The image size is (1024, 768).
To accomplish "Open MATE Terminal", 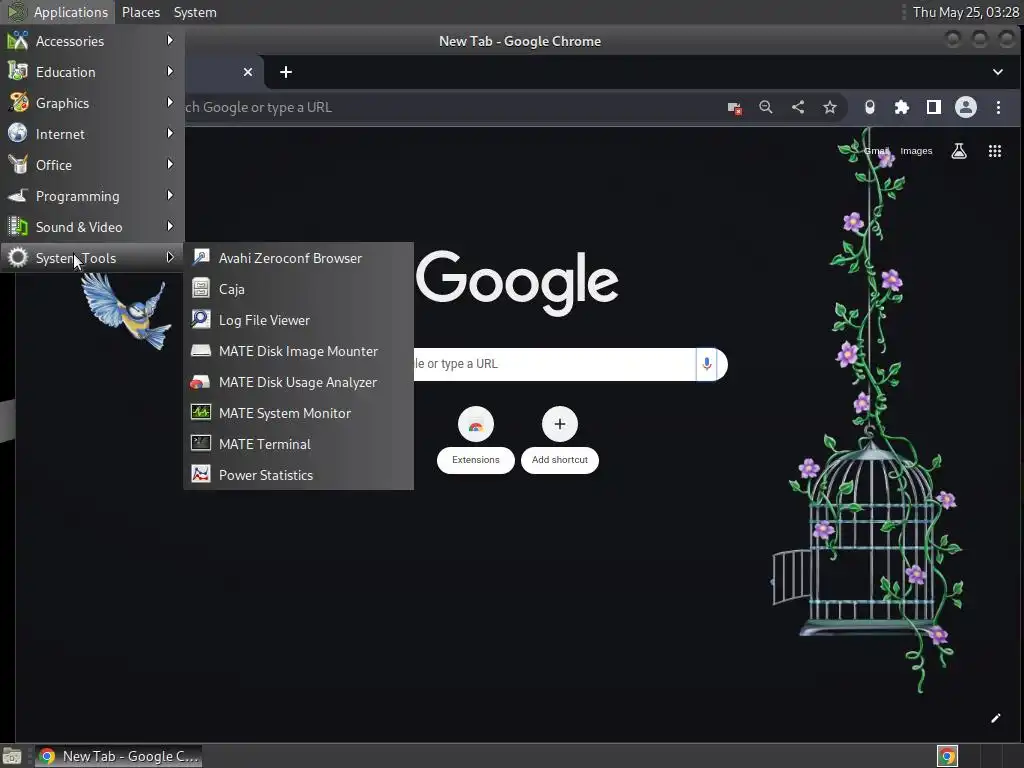I will point(298,444).
